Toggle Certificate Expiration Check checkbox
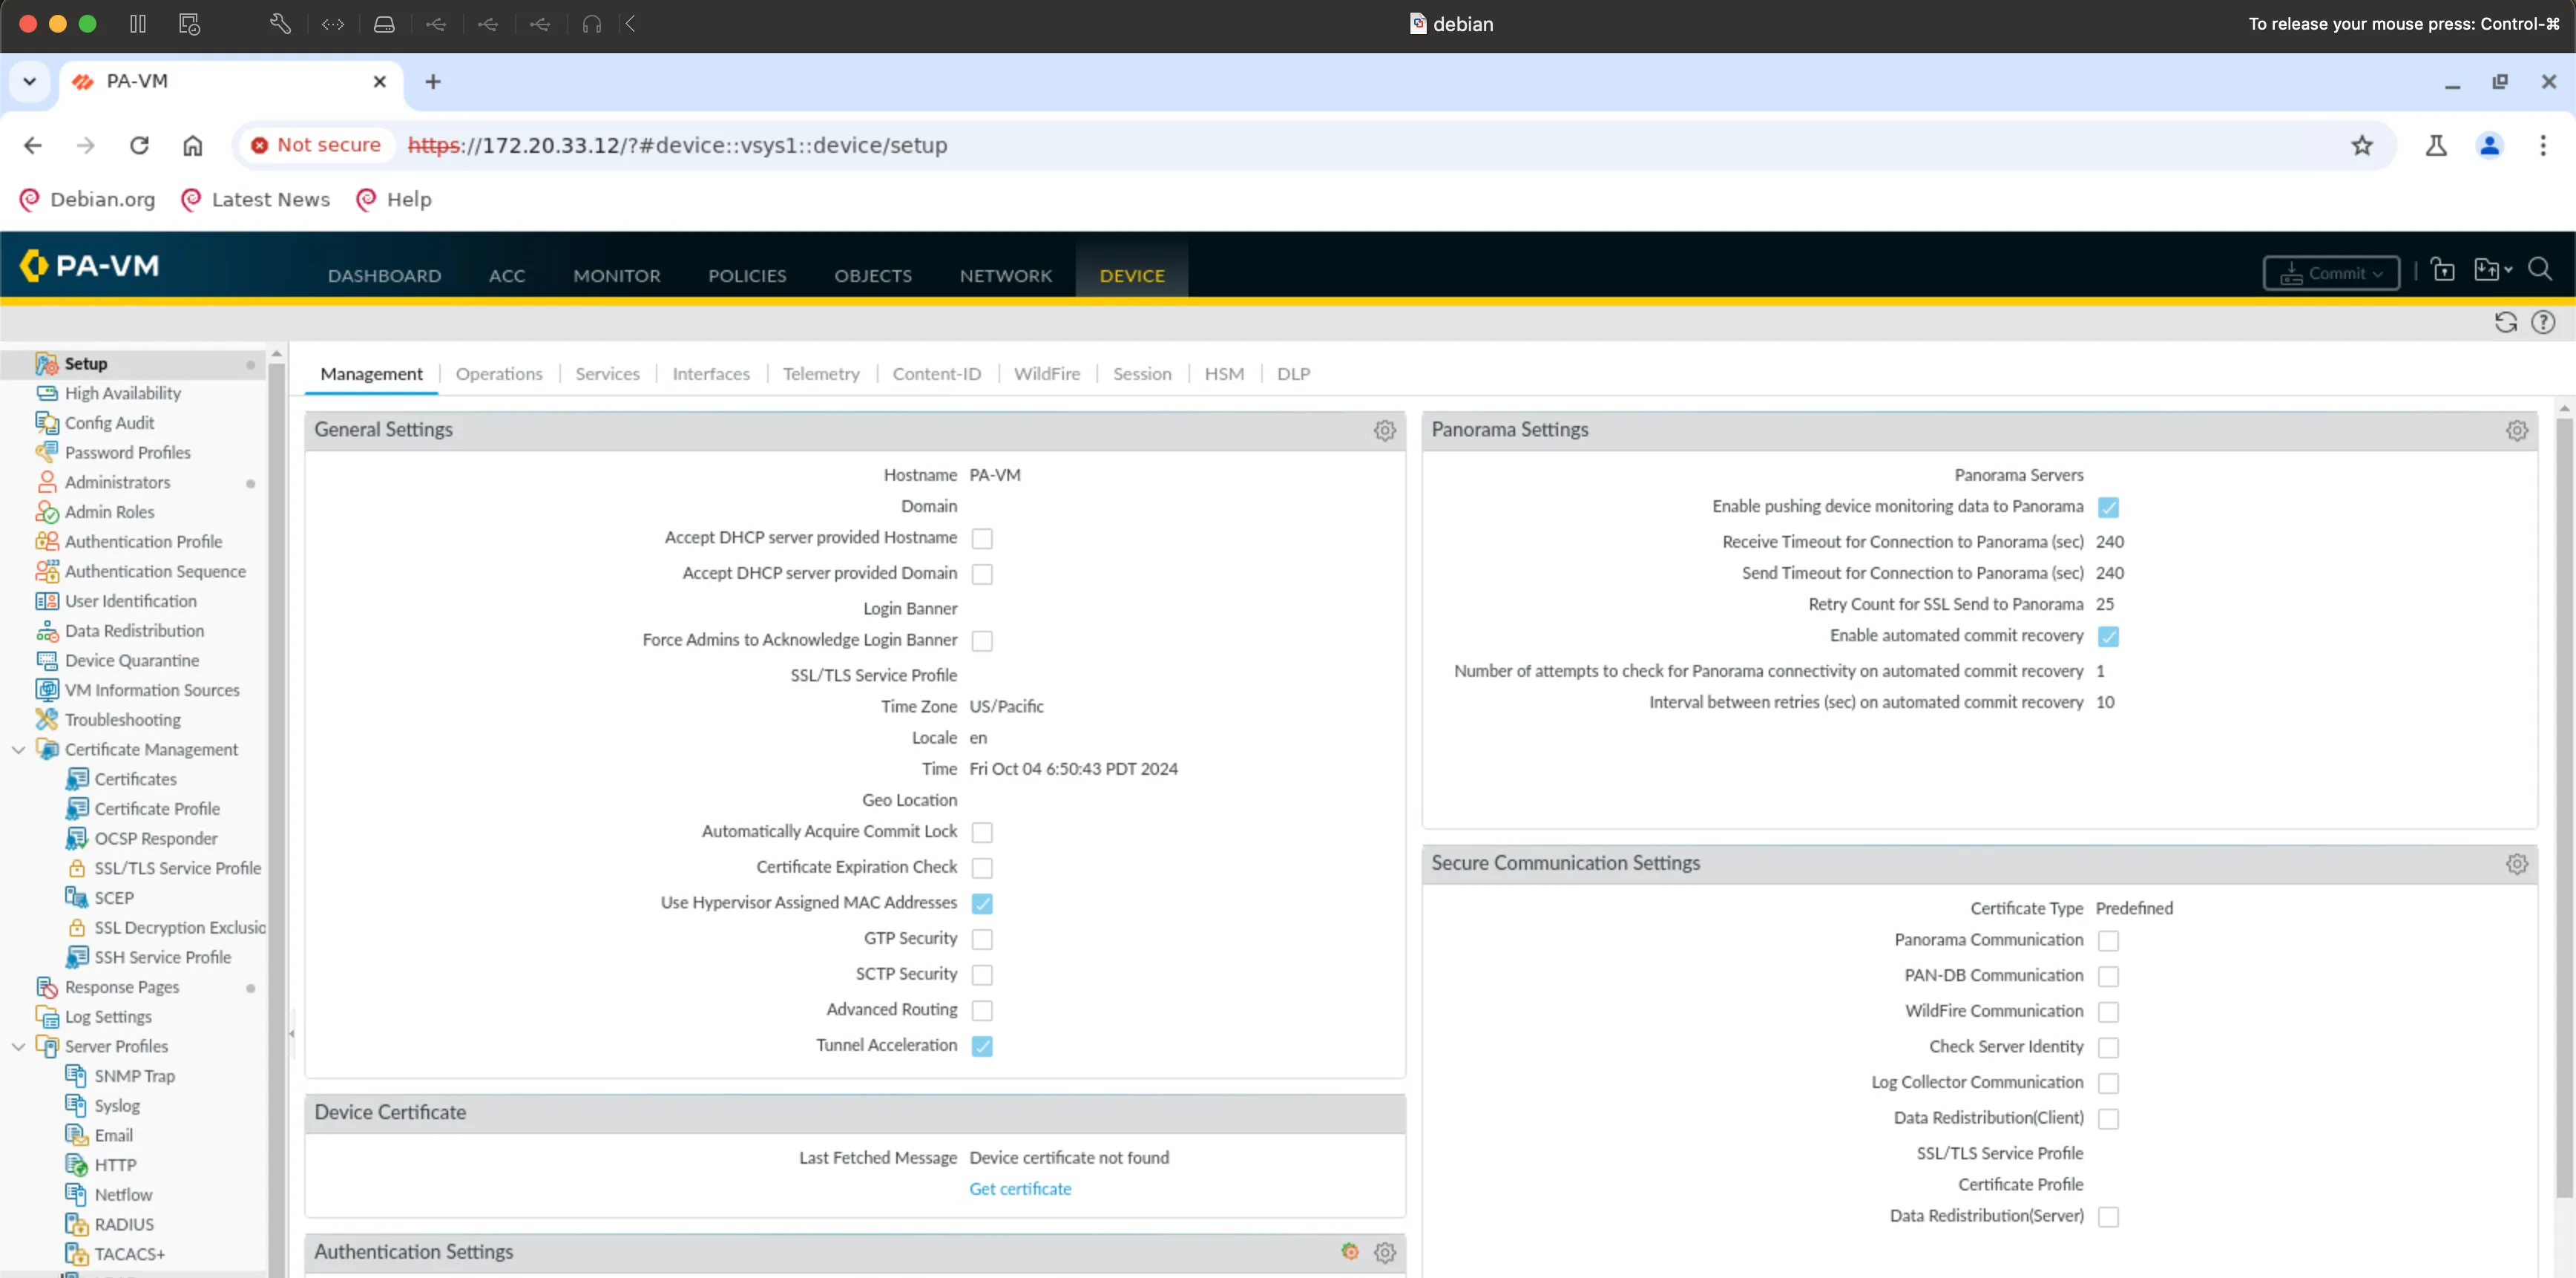Screen dimensions: 2576x1278 (x=982, y=868)
